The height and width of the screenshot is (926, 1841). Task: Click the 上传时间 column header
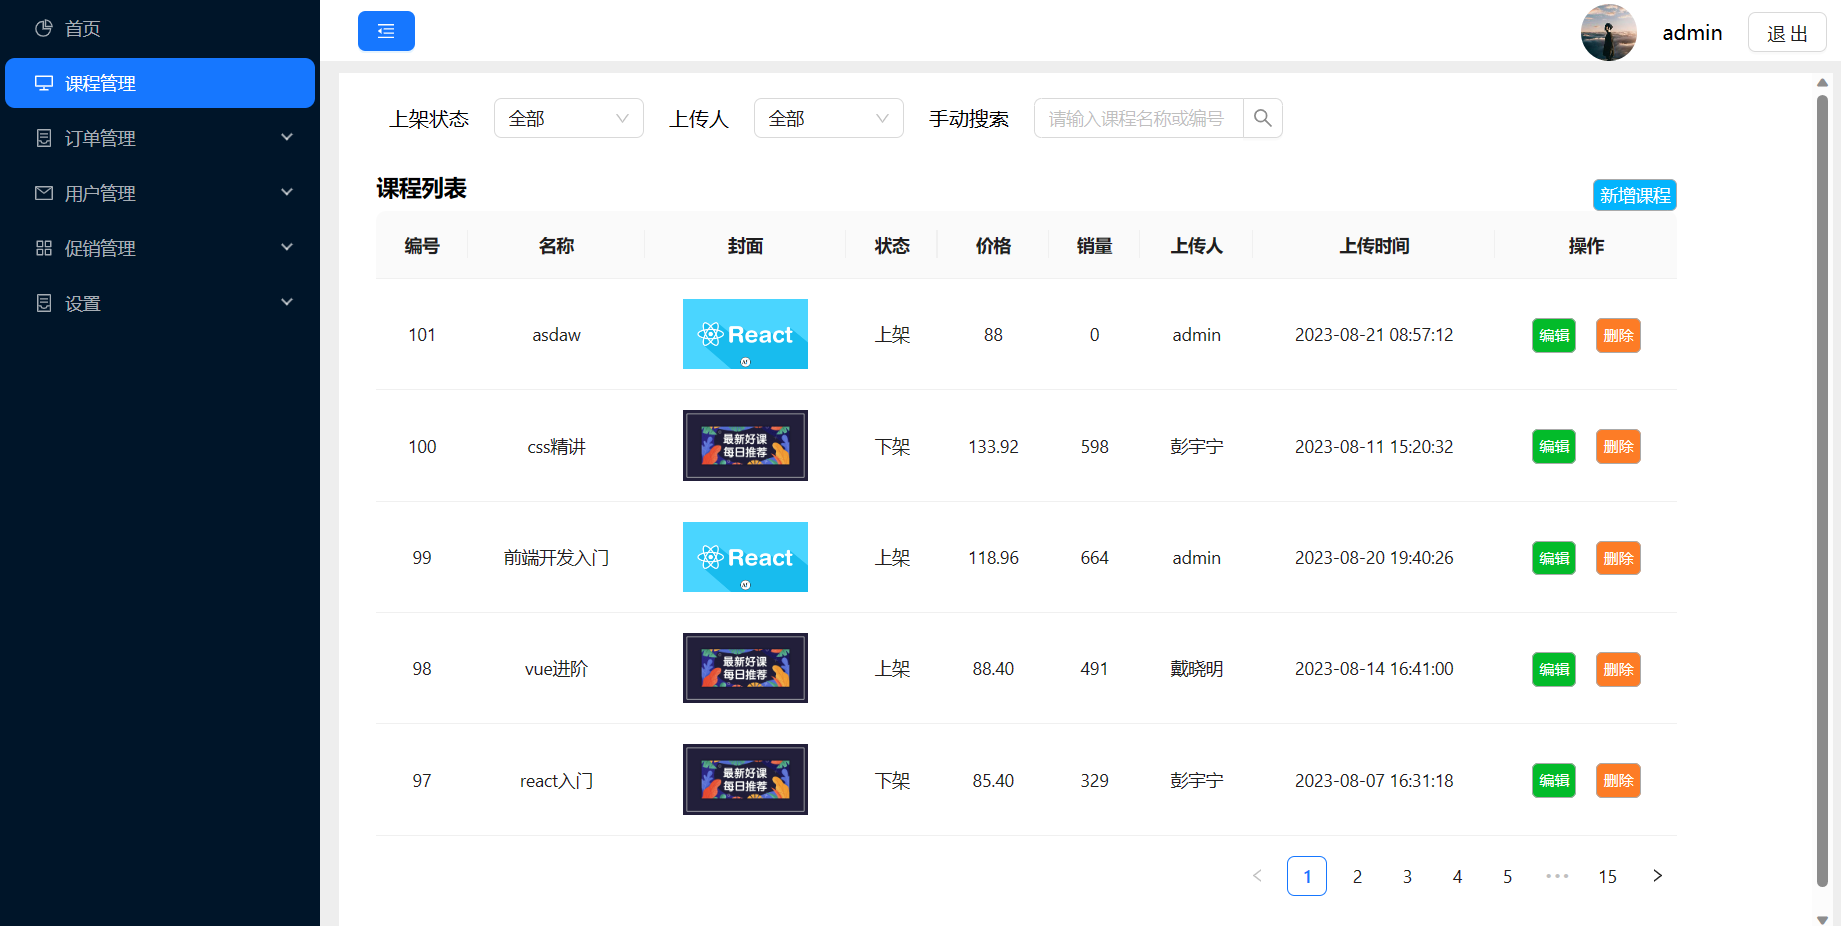coord(1374,246)
